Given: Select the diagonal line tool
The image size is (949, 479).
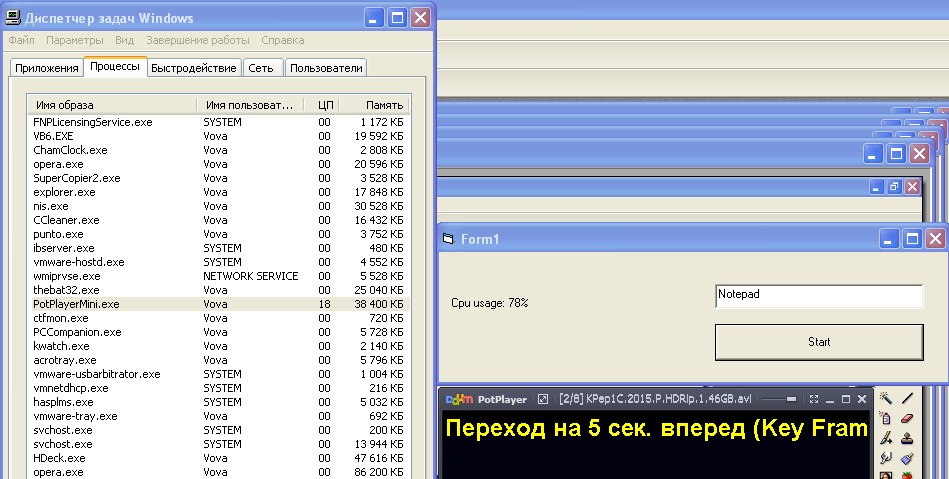Looking at the screenshot, I should [907, 398].
